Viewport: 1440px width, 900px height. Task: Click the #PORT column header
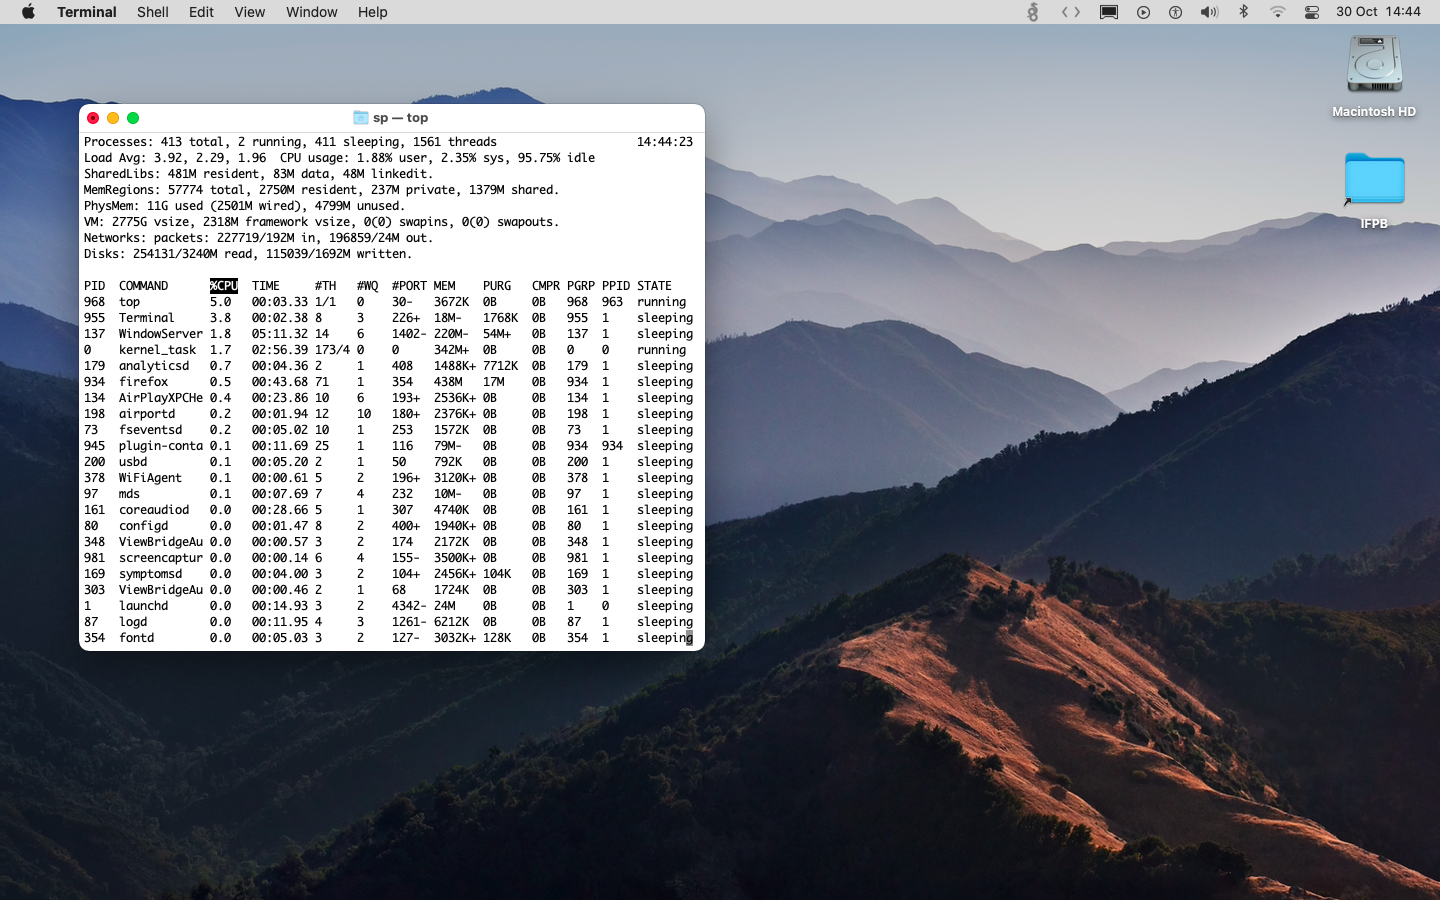(409, 286)
